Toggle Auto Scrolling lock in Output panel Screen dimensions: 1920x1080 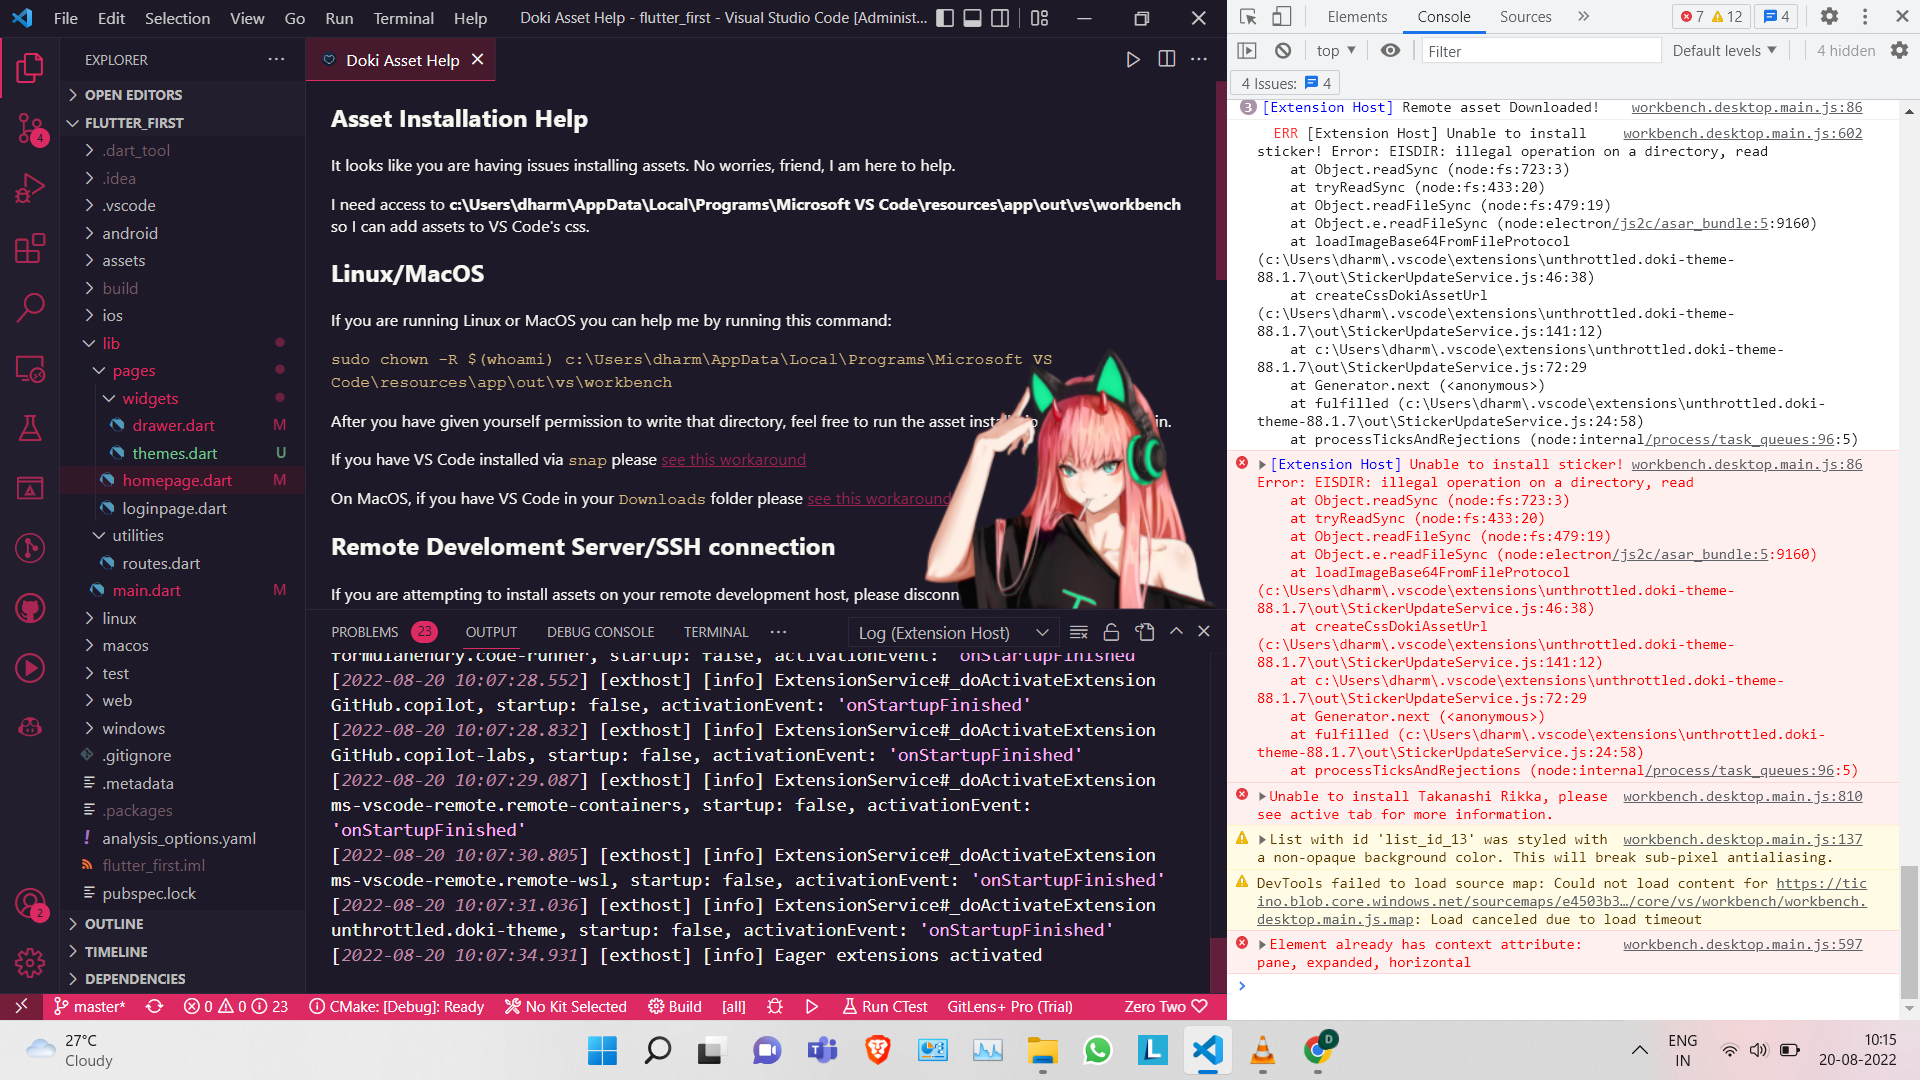coord(1111,632)
